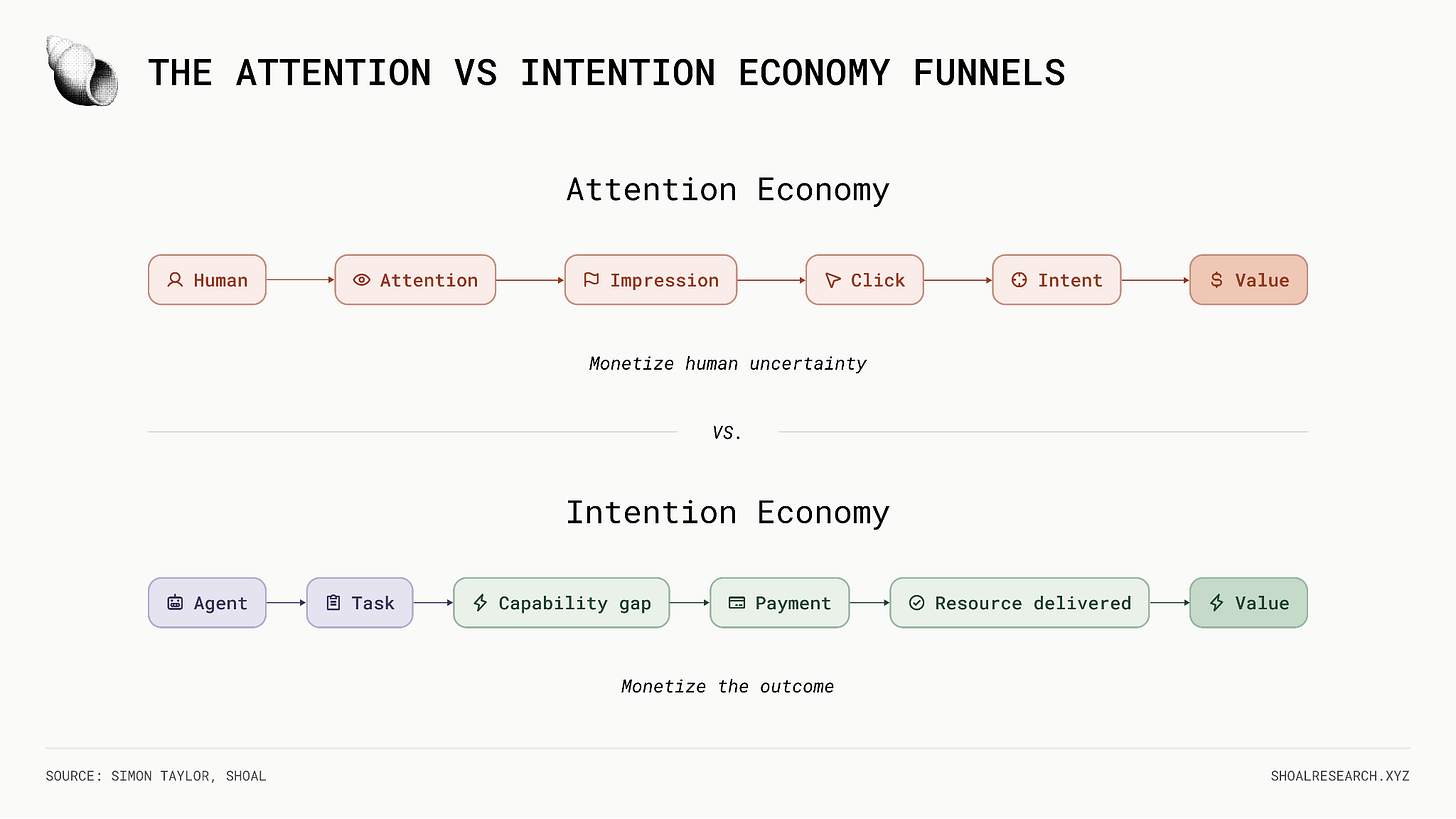
Task: Click the checkmark icon in Resource delivered box
Action: tap(917, 603)
